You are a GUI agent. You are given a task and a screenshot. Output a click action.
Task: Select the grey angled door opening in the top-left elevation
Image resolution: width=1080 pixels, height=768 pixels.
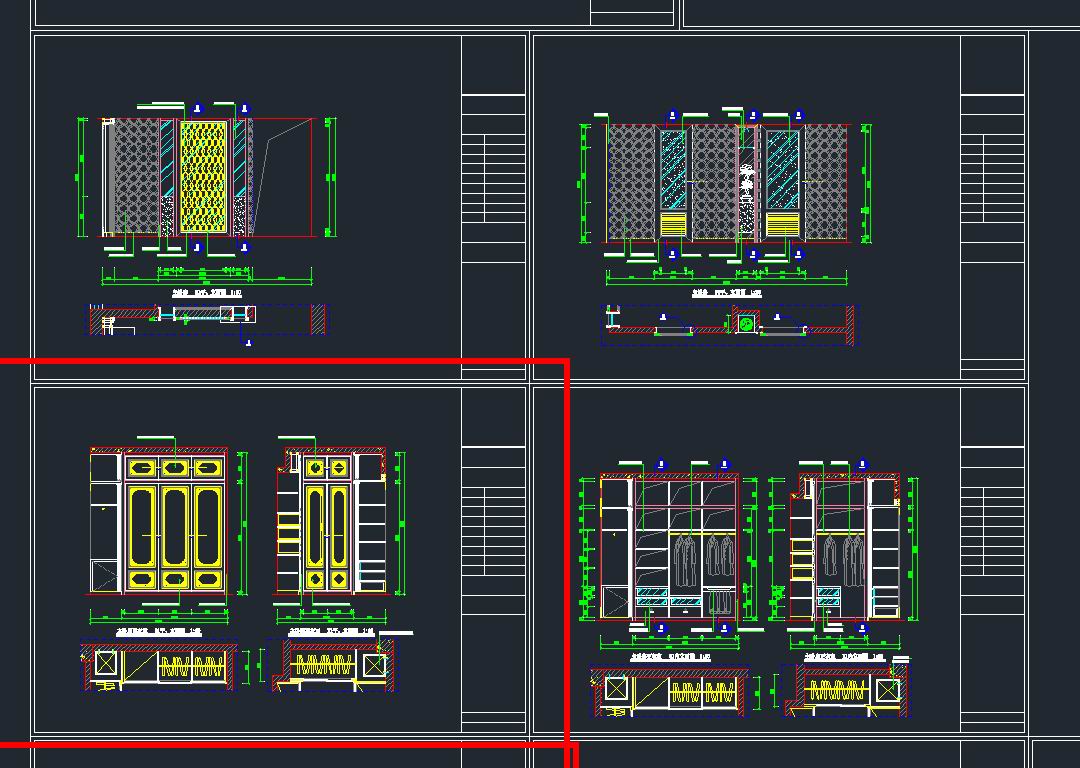pos(282,177)
